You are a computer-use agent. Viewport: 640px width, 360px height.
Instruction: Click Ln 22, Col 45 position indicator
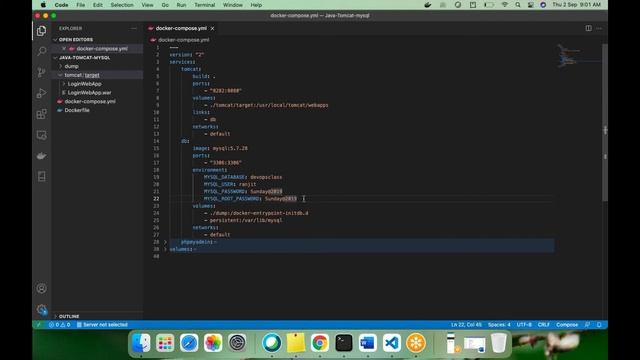(x=466, y=325)
